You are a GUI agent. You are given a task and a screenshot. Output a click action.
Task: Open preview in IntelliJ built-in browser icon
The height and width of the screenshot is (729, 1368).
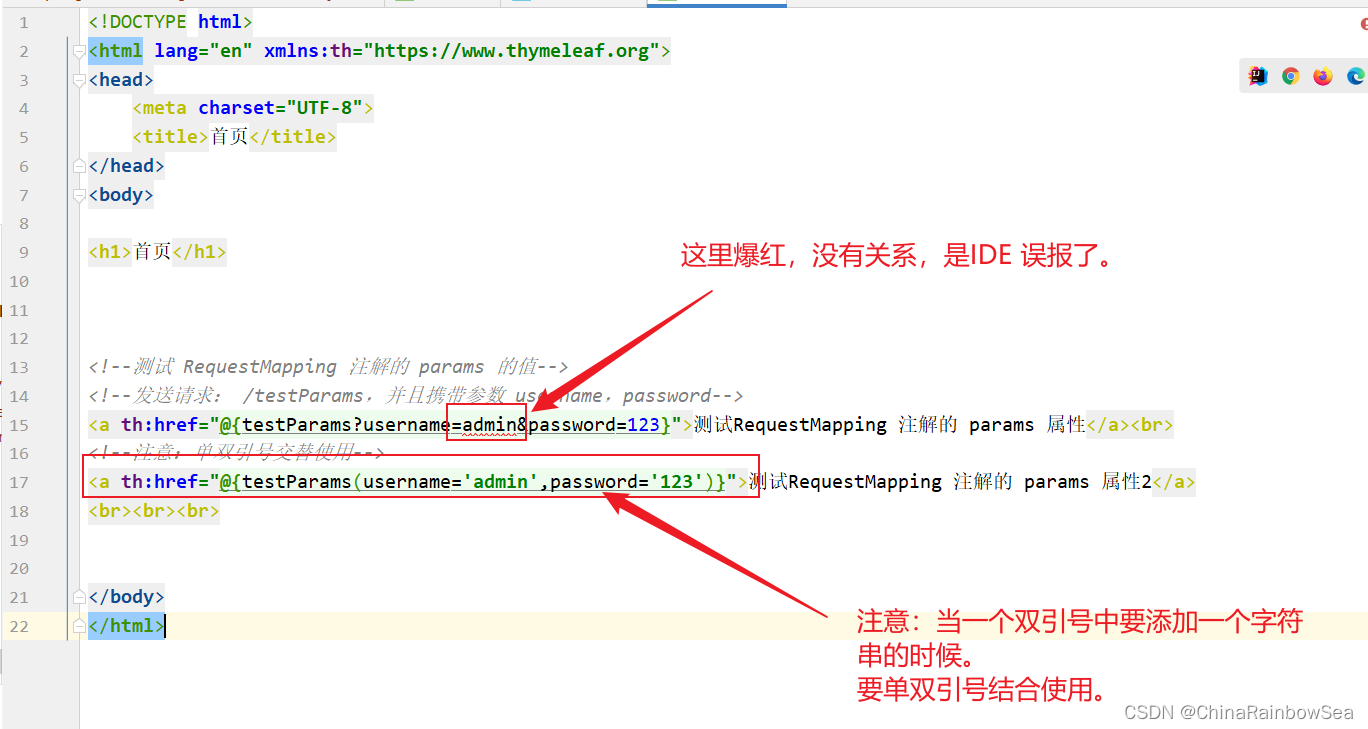tap(1258, 76)
